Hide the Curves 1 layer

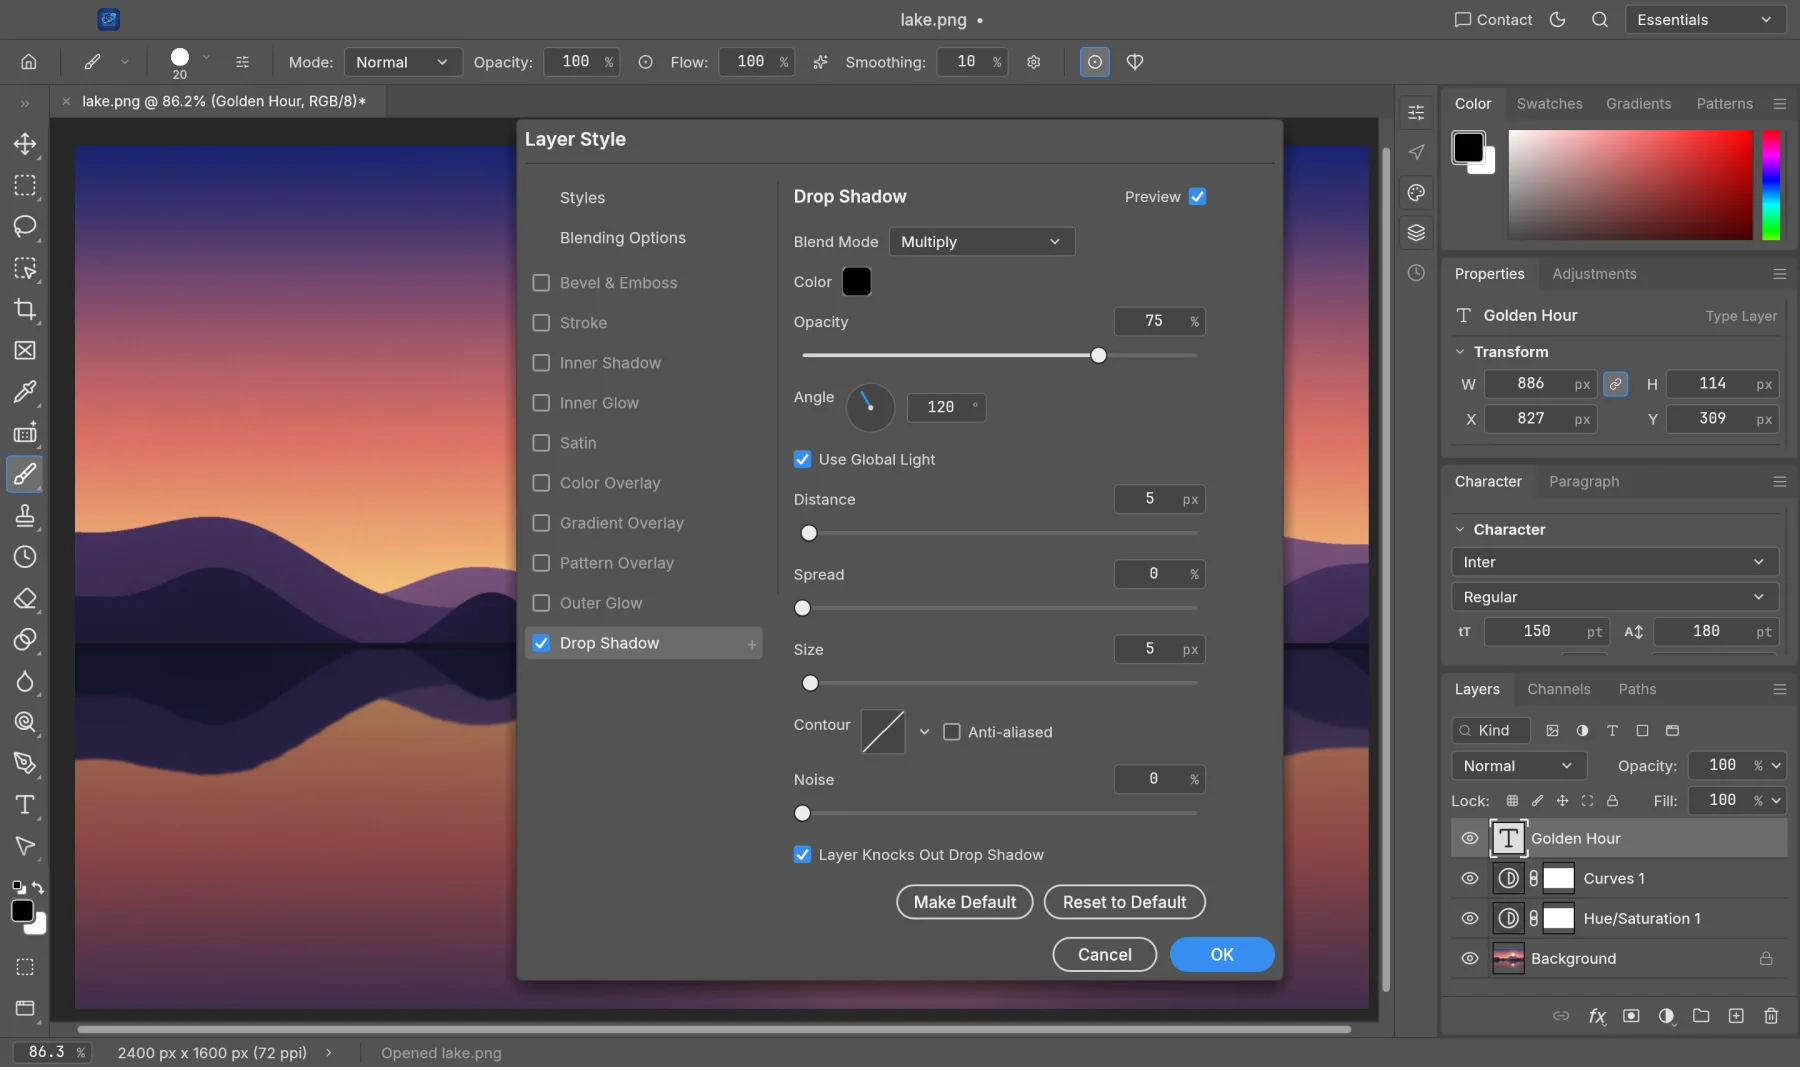point(1469,878)
